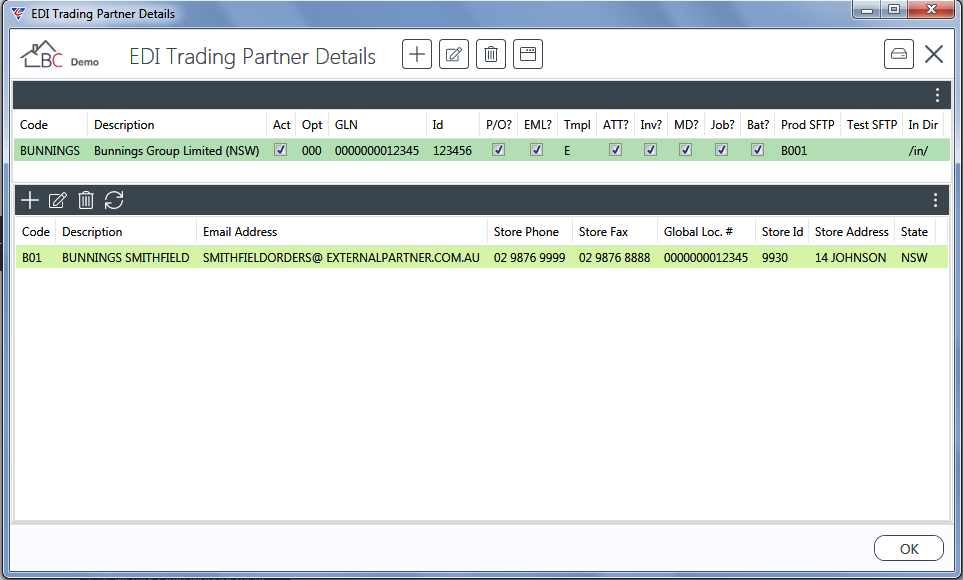Select the Opt value 000
This screenshot has height=580, width=963.
pos(311,151)
